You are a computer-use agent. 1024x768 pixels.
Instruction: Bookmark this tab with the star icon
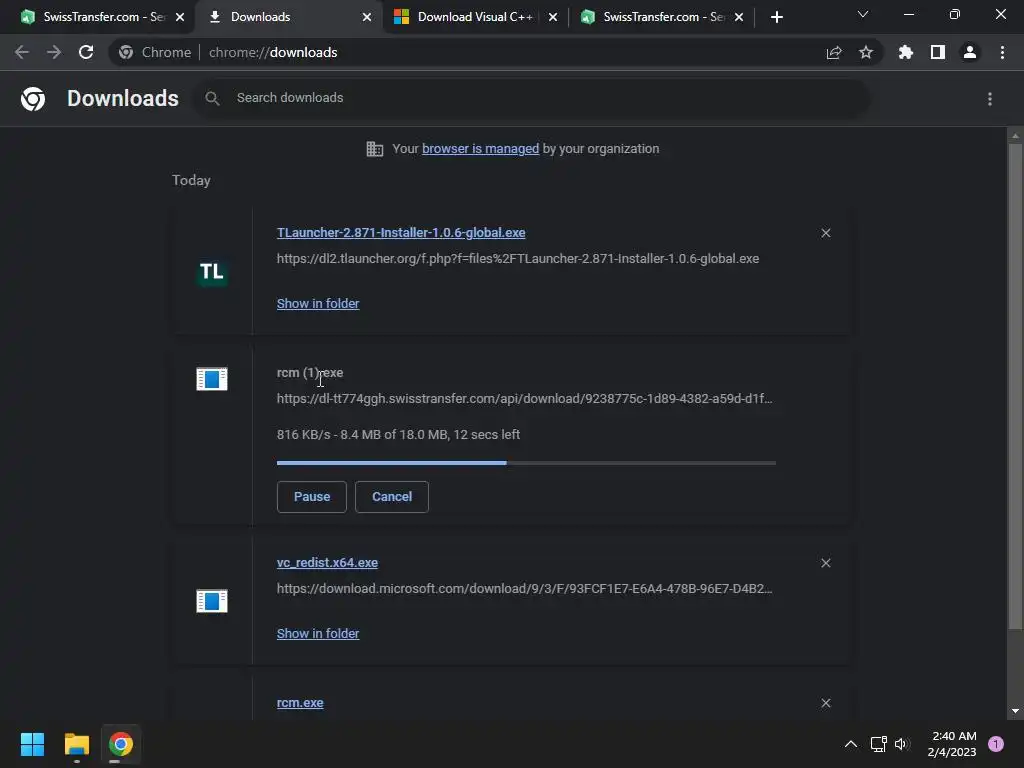(866, 52)
